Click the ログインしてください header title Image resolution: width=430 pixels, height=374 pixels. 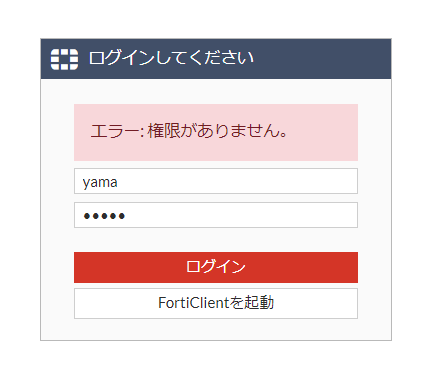pyautogui.click(x=171, y=58)
